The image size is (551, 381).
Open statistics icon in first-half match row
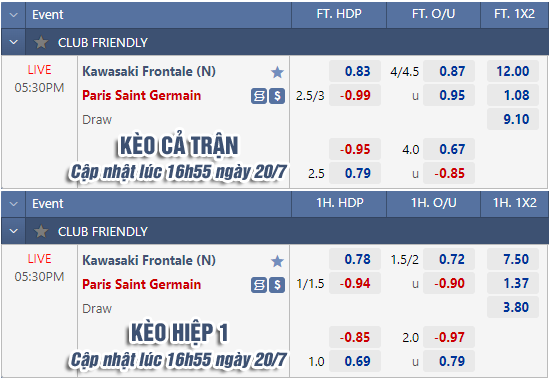click(259, 285)
